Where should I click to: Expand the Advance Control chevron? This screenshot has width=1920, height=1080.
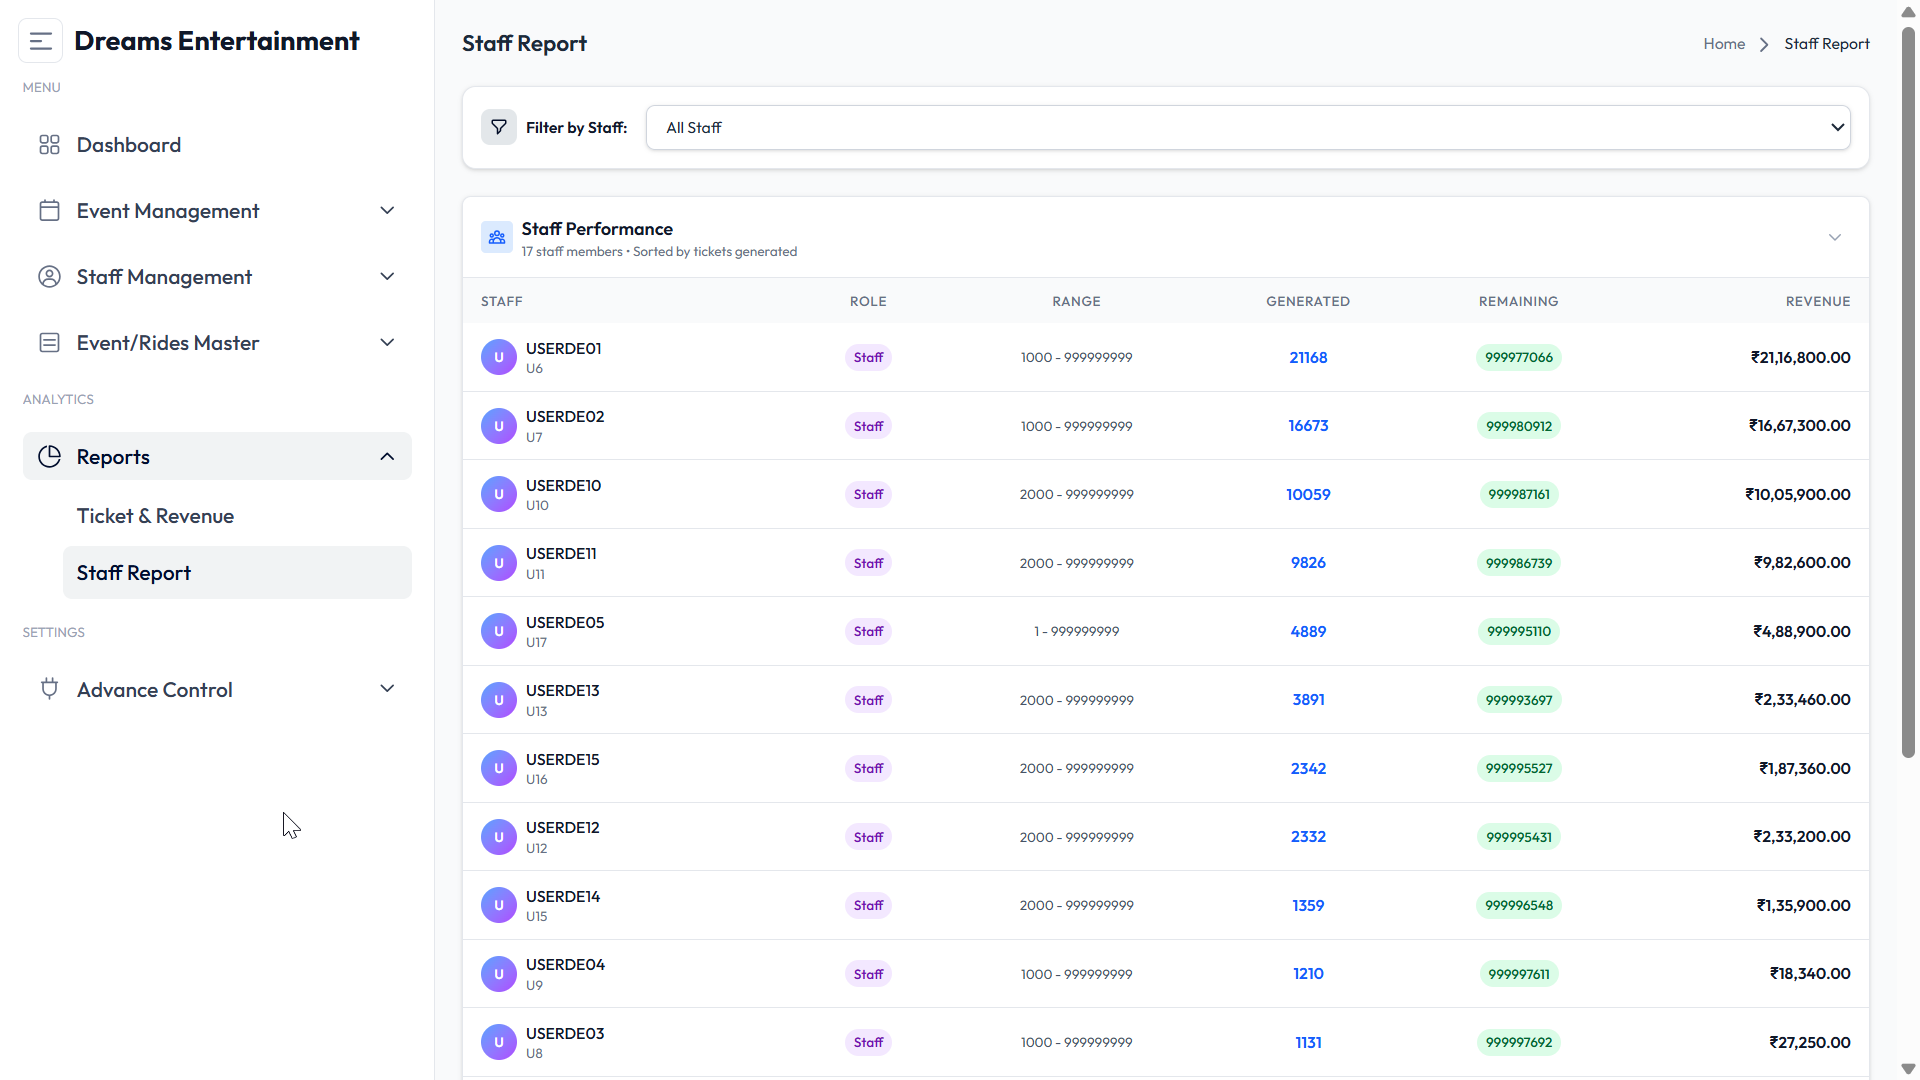388,689
